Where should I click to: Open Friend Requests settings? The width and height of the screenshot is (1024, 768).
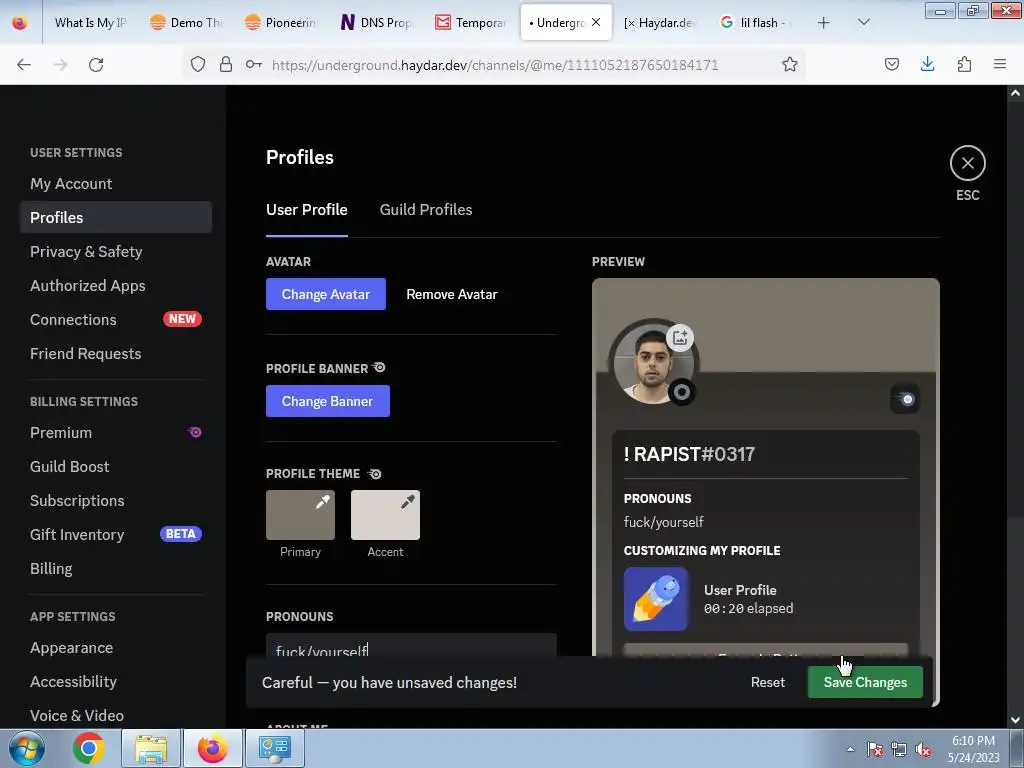point(116,353)
